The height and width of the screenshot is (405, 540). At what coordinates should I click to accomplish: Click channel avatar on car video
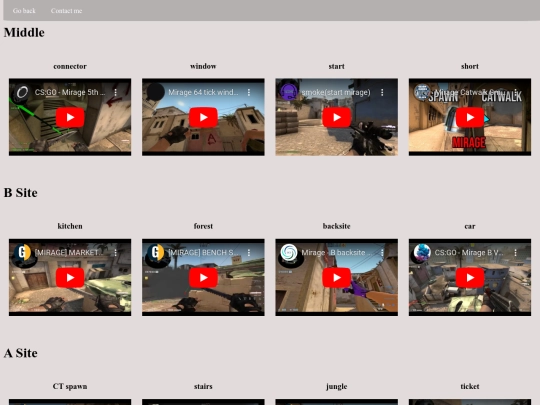tap(422, 252)
